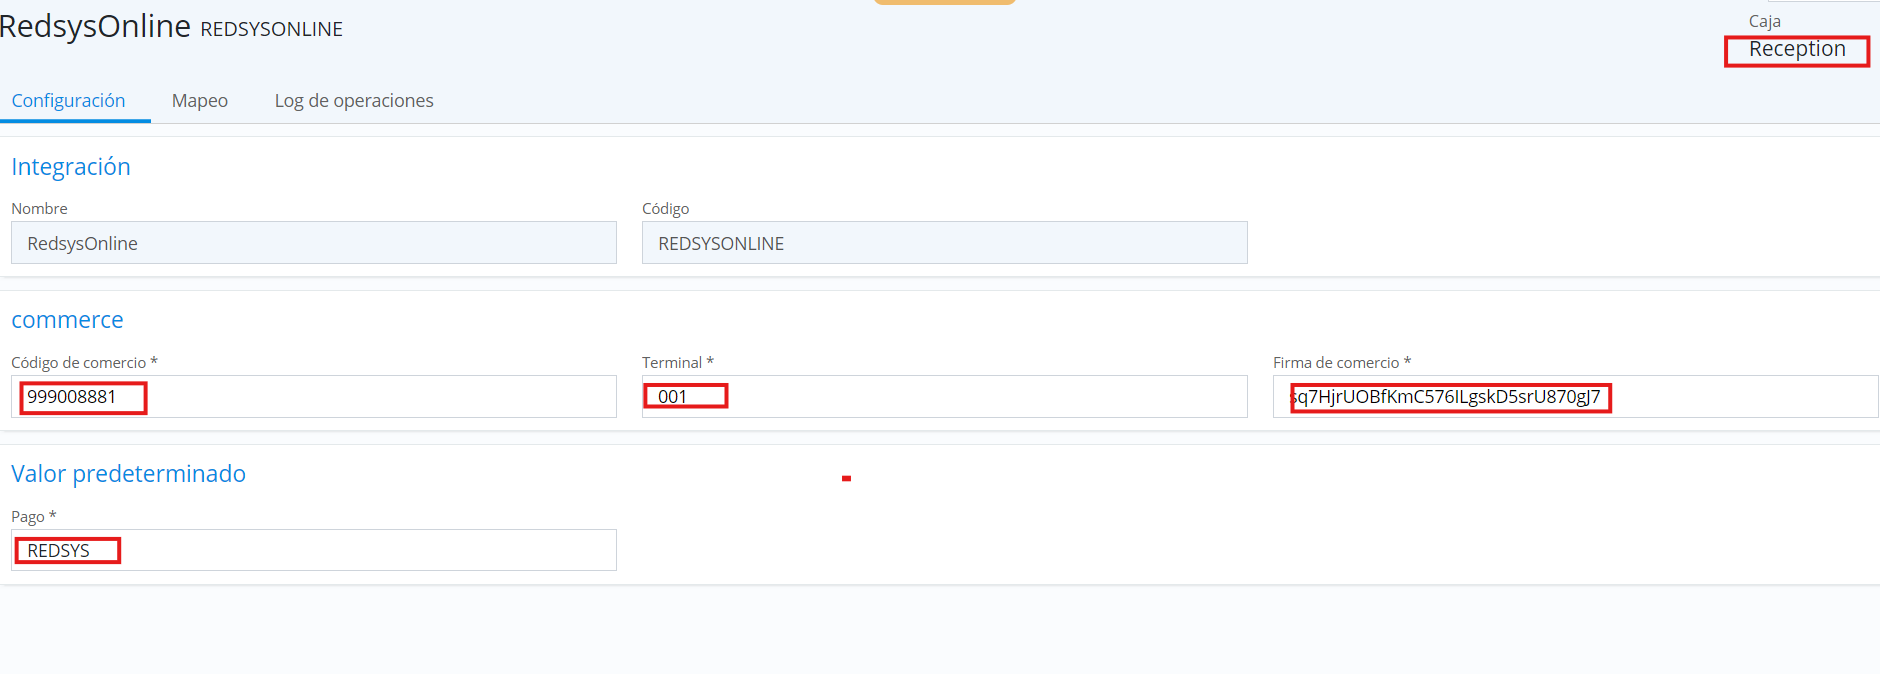Select the Firma de comercio input field
The height and width of the screenshot is (674, 1880).
click(x=1574, y=397)
